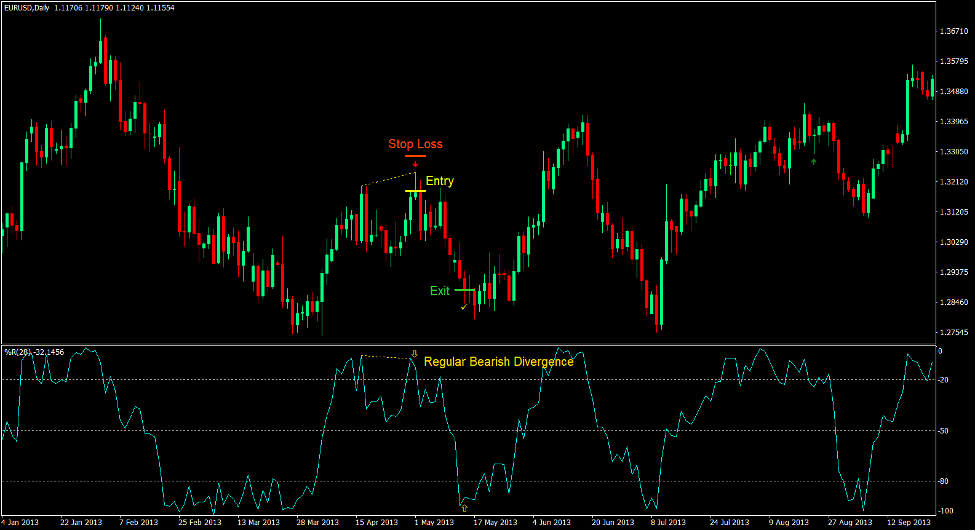Screen dimensions: 977x531
Task: Click the 17 May 2013 date label
Action: [x=495, y=522]
